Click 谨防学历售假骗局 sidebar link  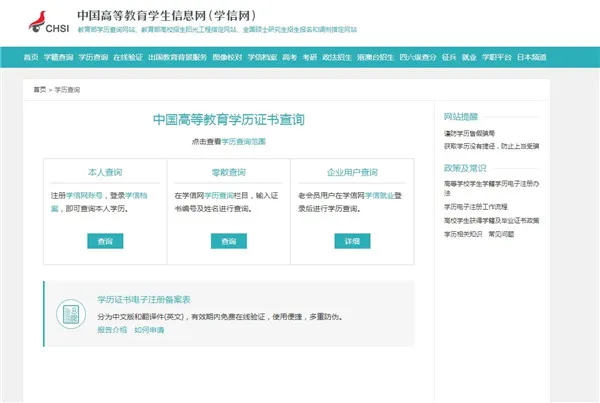pos(470,133)
